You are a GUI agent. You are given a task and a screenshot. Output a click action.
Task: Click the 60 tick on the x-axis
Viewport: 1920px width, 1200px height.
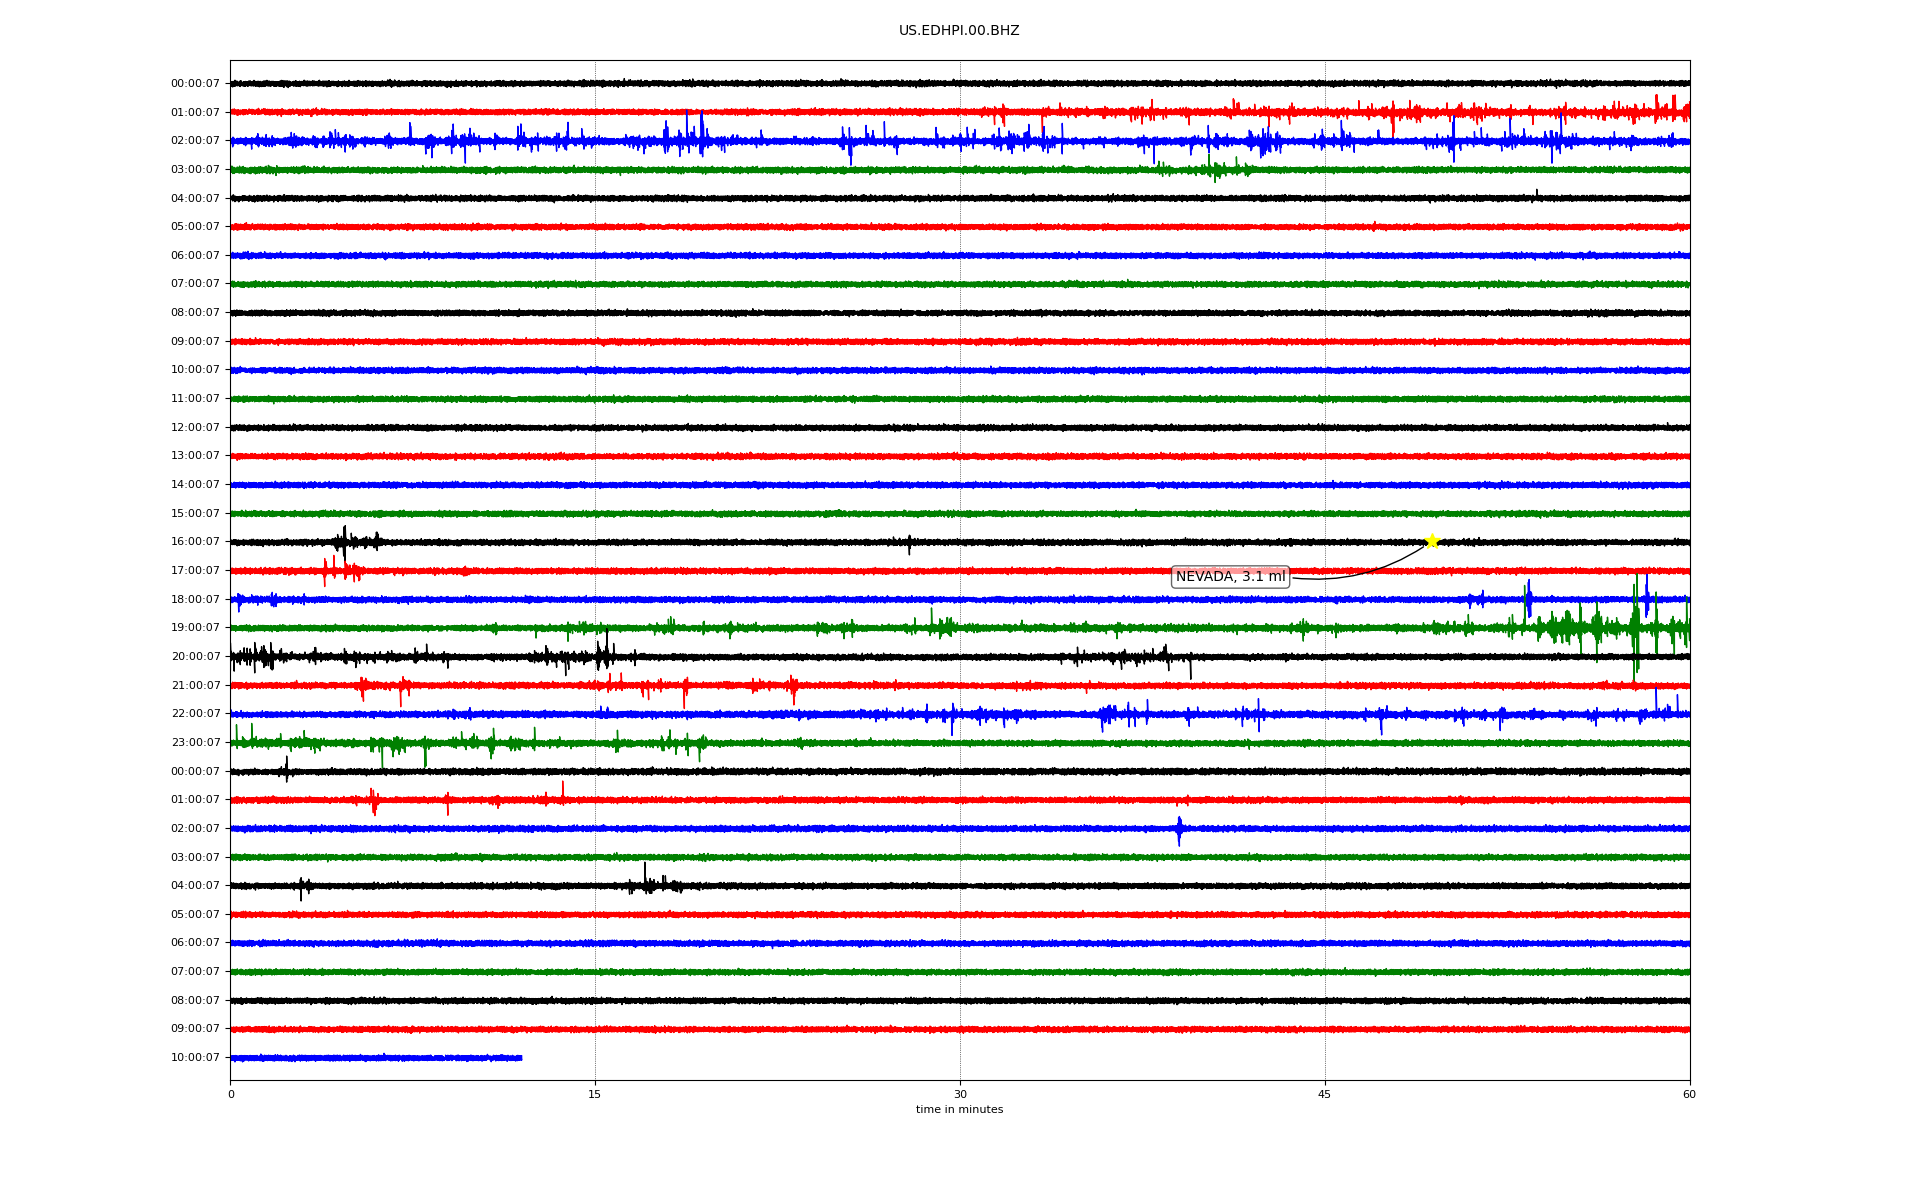[1689, 1094]
